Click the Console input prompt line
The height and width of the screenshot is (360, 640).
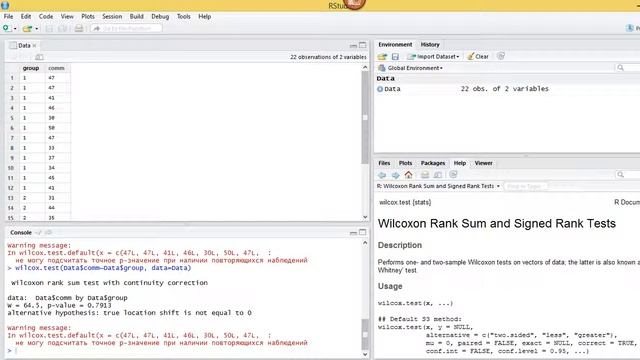tap(184, 351)
